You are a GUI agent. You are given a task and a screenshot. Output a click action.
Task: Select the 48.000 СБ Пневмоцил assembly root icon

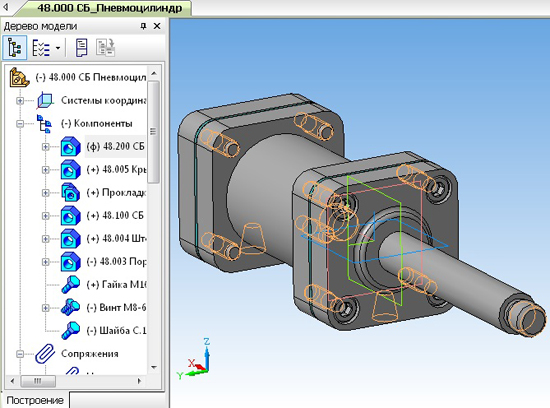pyautogui.click(x=19, y=77)
